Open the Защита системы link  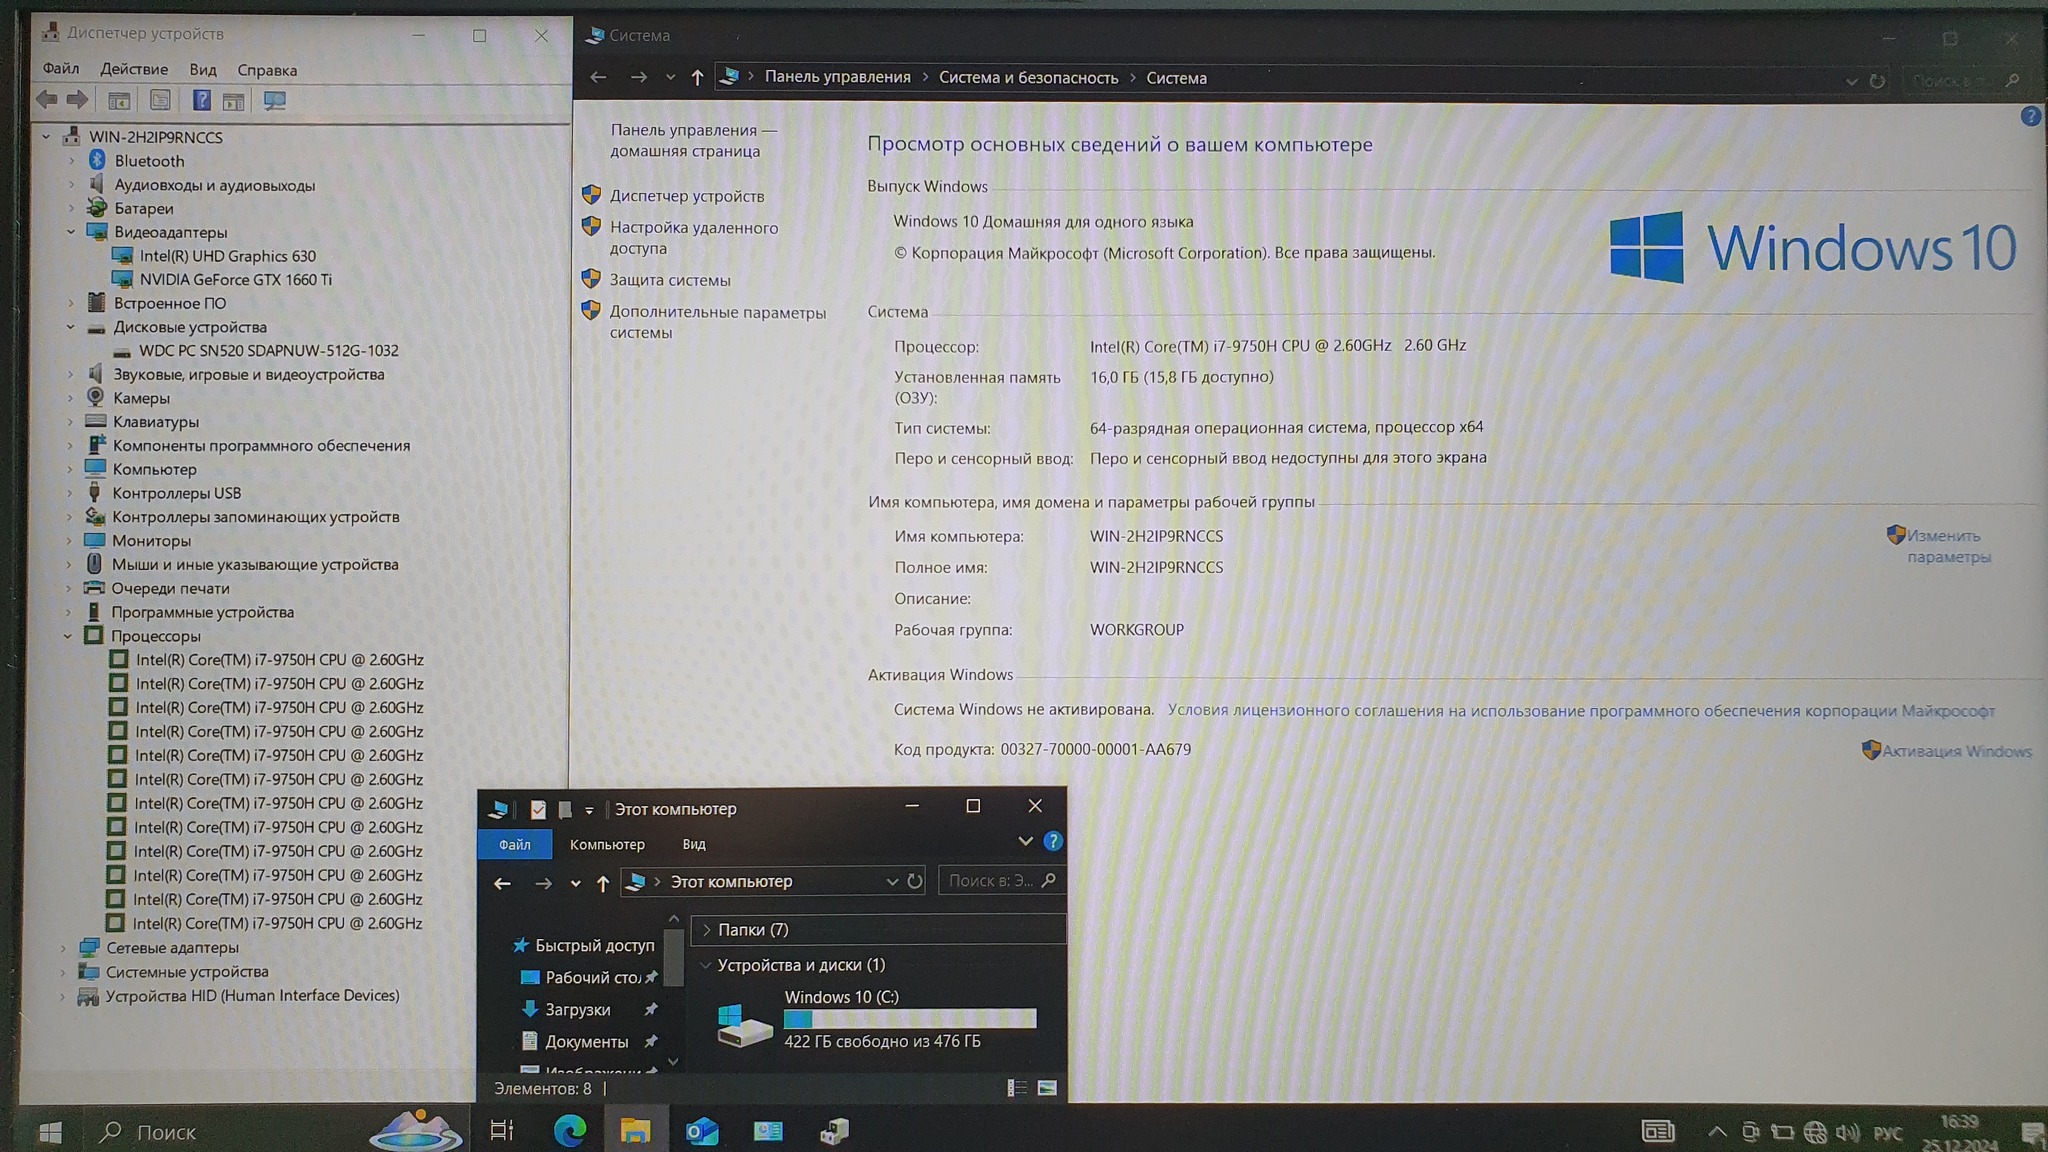click(669, 280)
